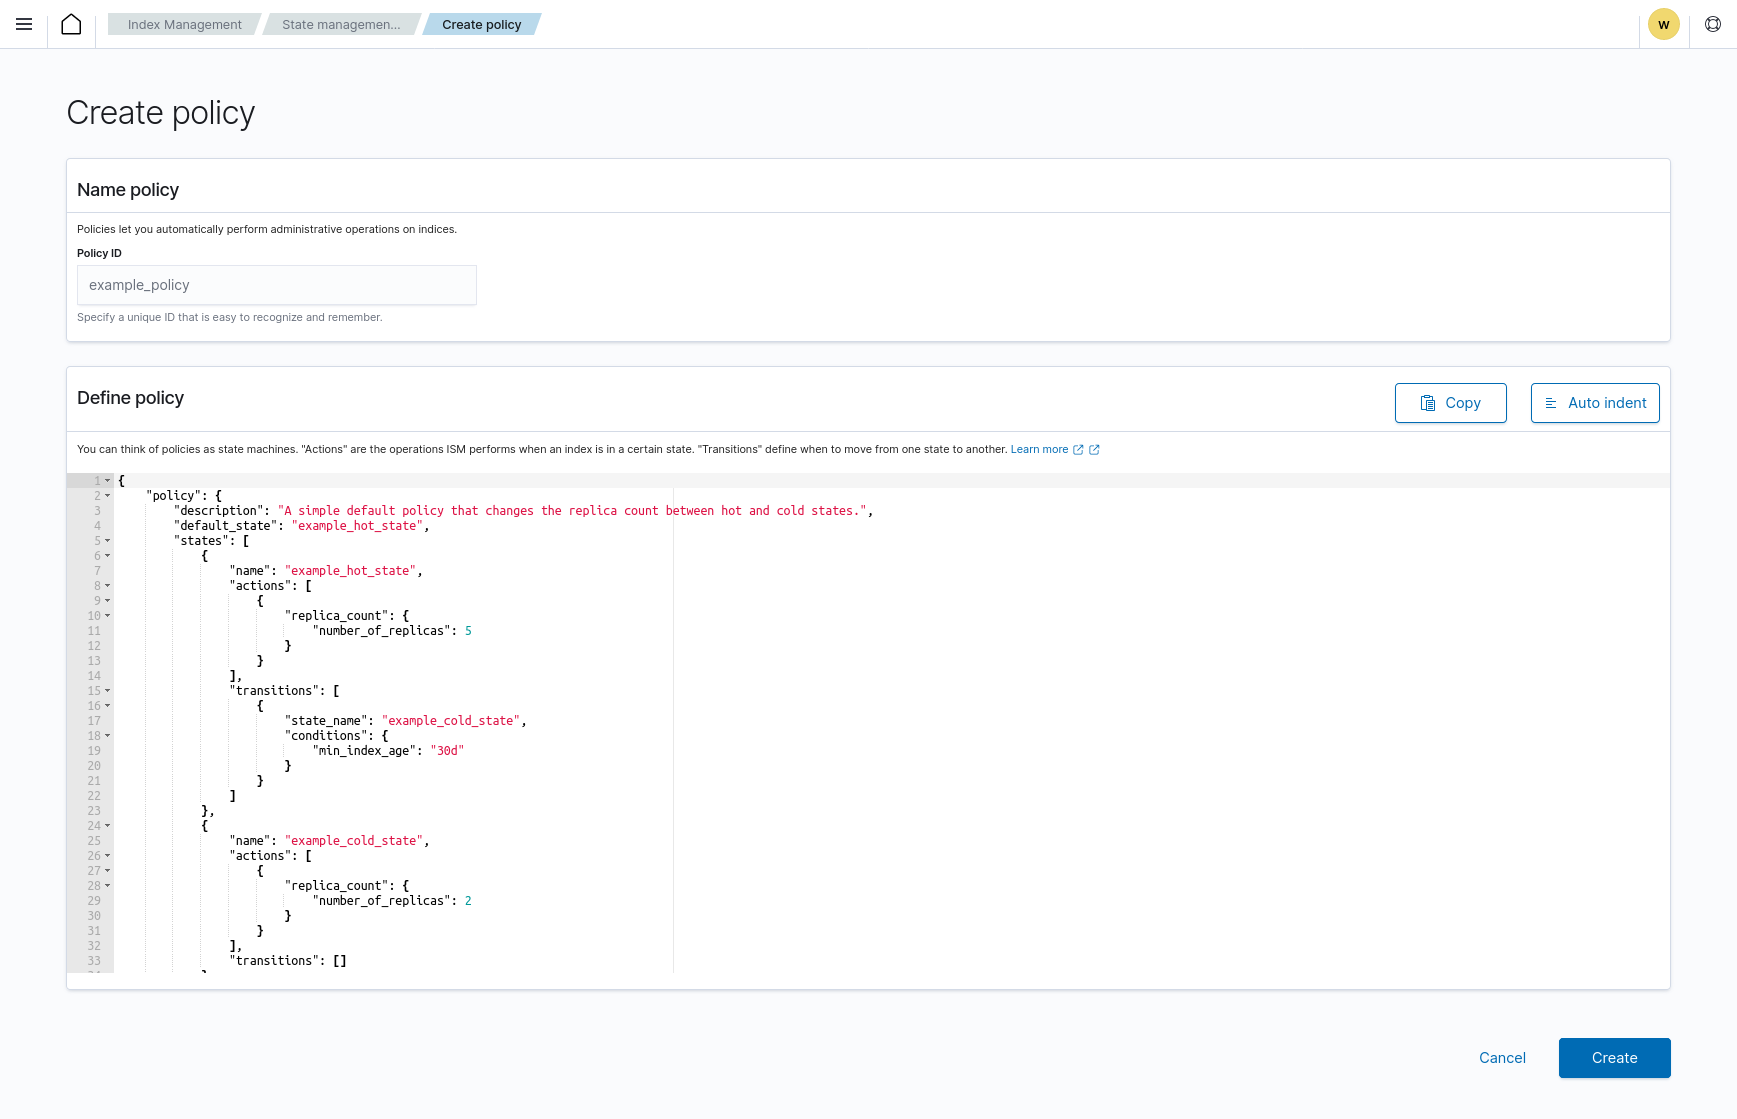Click the replica value 5

(468, 631)
